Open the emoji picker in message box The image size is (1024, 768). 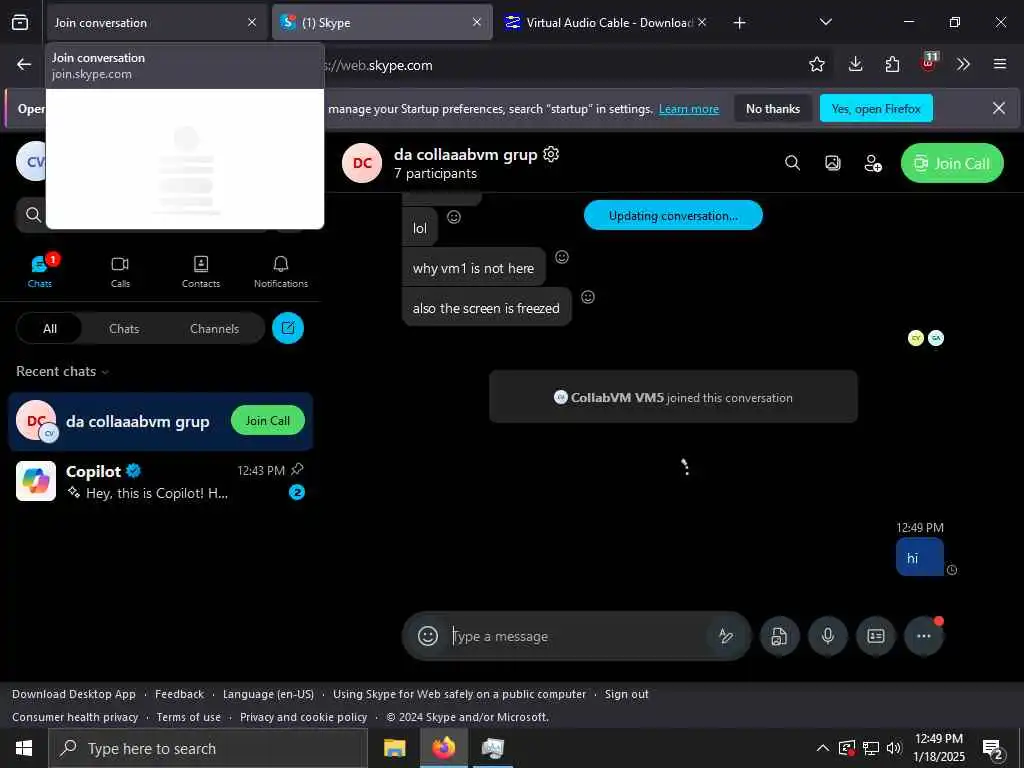point(428,635)
